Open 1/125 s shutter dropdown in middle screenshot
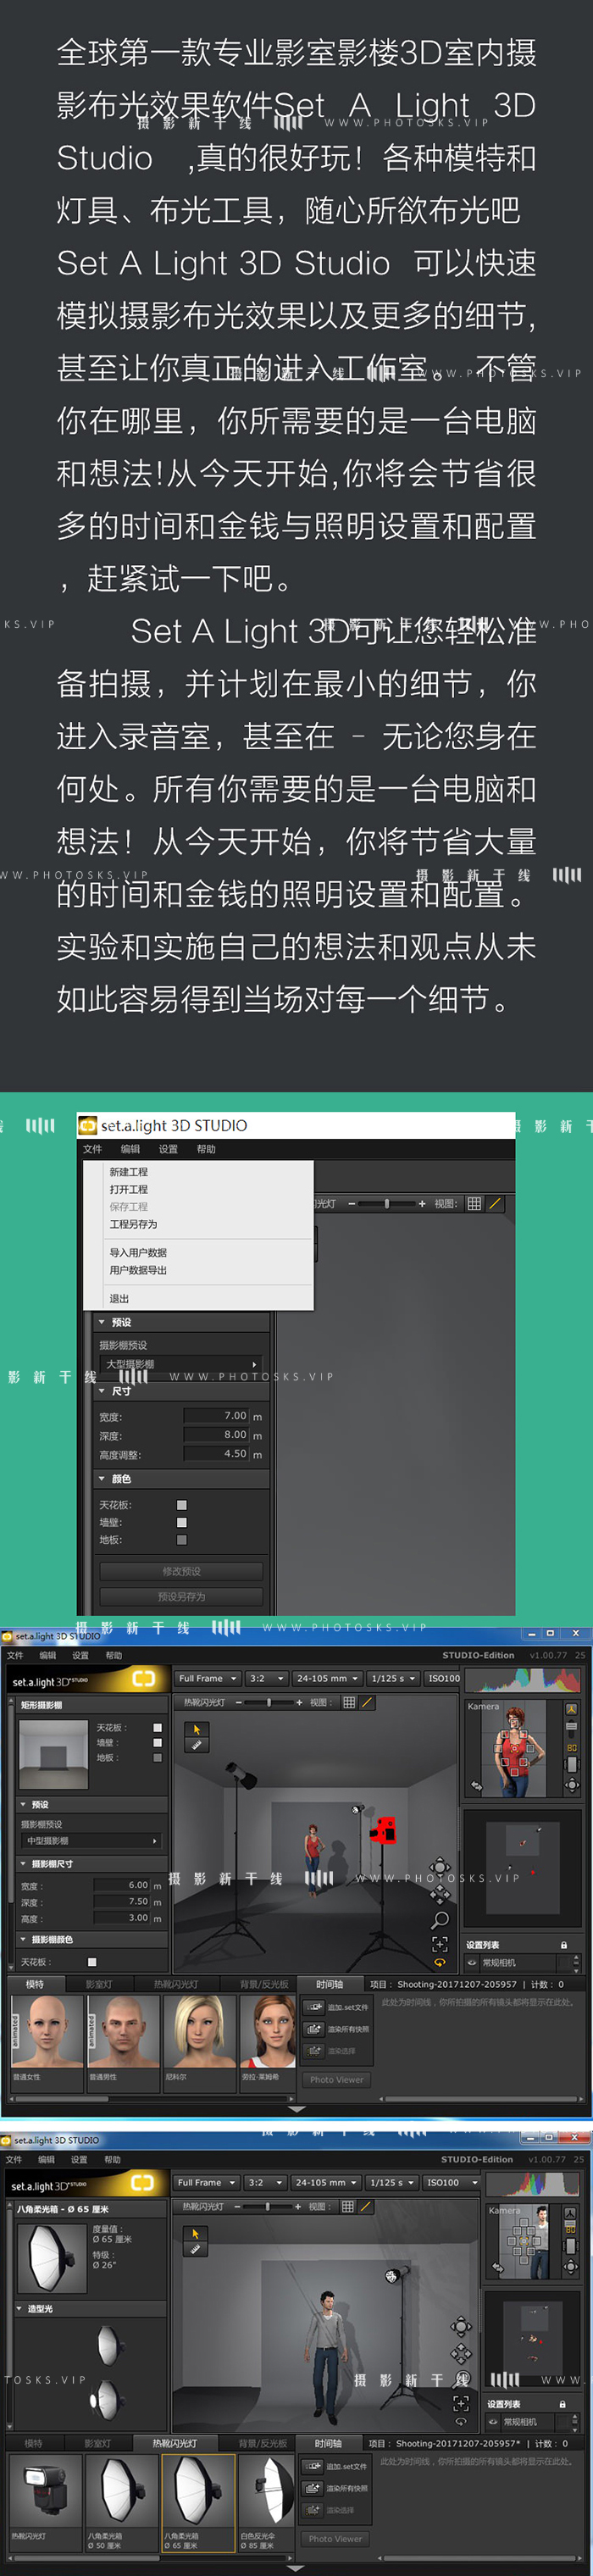This screenshot has height=2576, width=593. tap(393, 1678)
